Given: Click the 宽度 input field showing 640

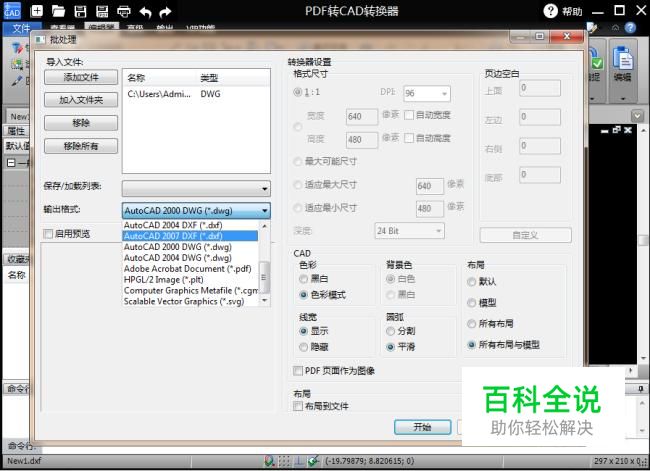Looking at the screenshot, I should pyautogui.click(x=362, y=117).
